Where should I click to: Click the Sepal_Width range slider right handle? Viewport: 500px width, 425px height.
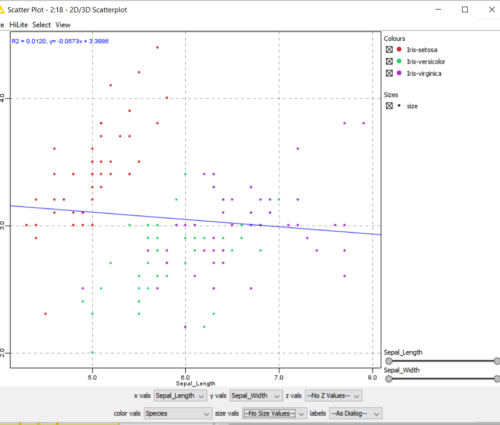point(497,379)
